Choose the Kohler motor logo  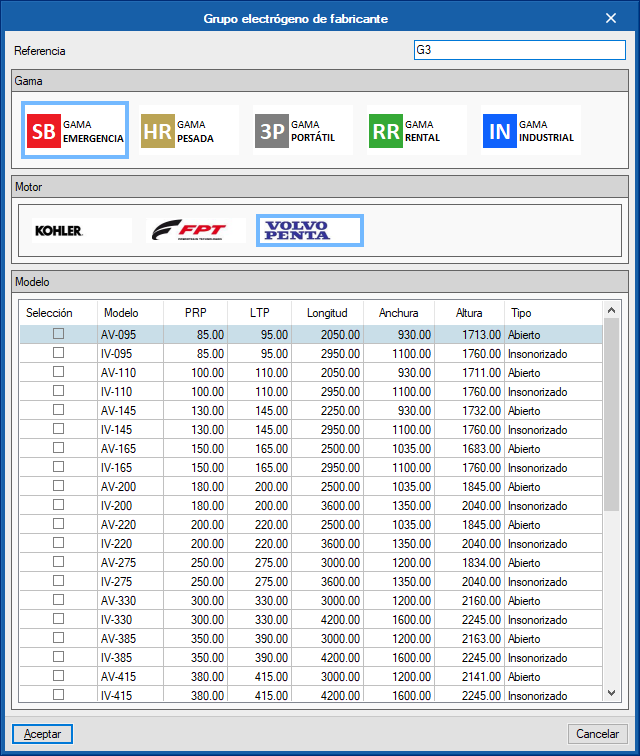pyautogui.click(x=82, y=230)
